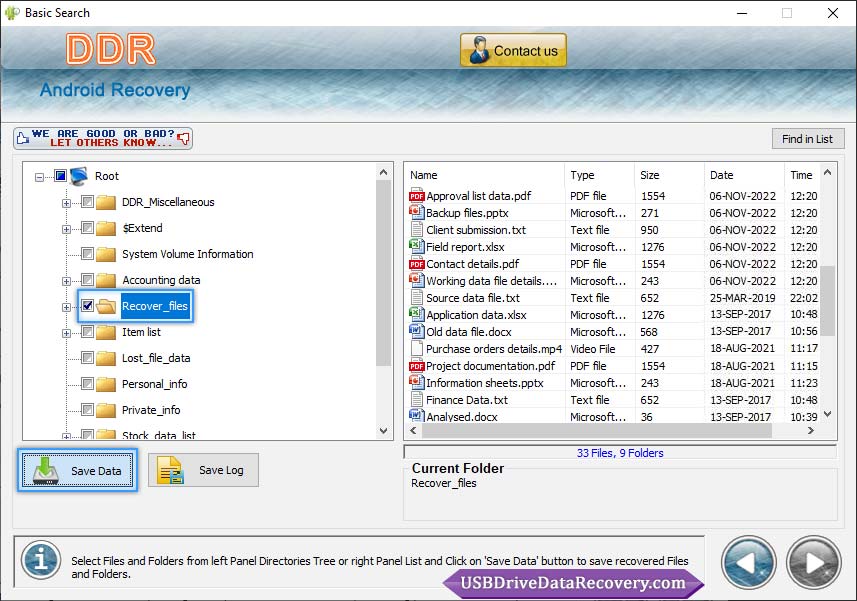Click the thumbs-up feedback icon
The width and height of the screenshot is (857, 601).
pyautogui.click(x=22, y=138)
